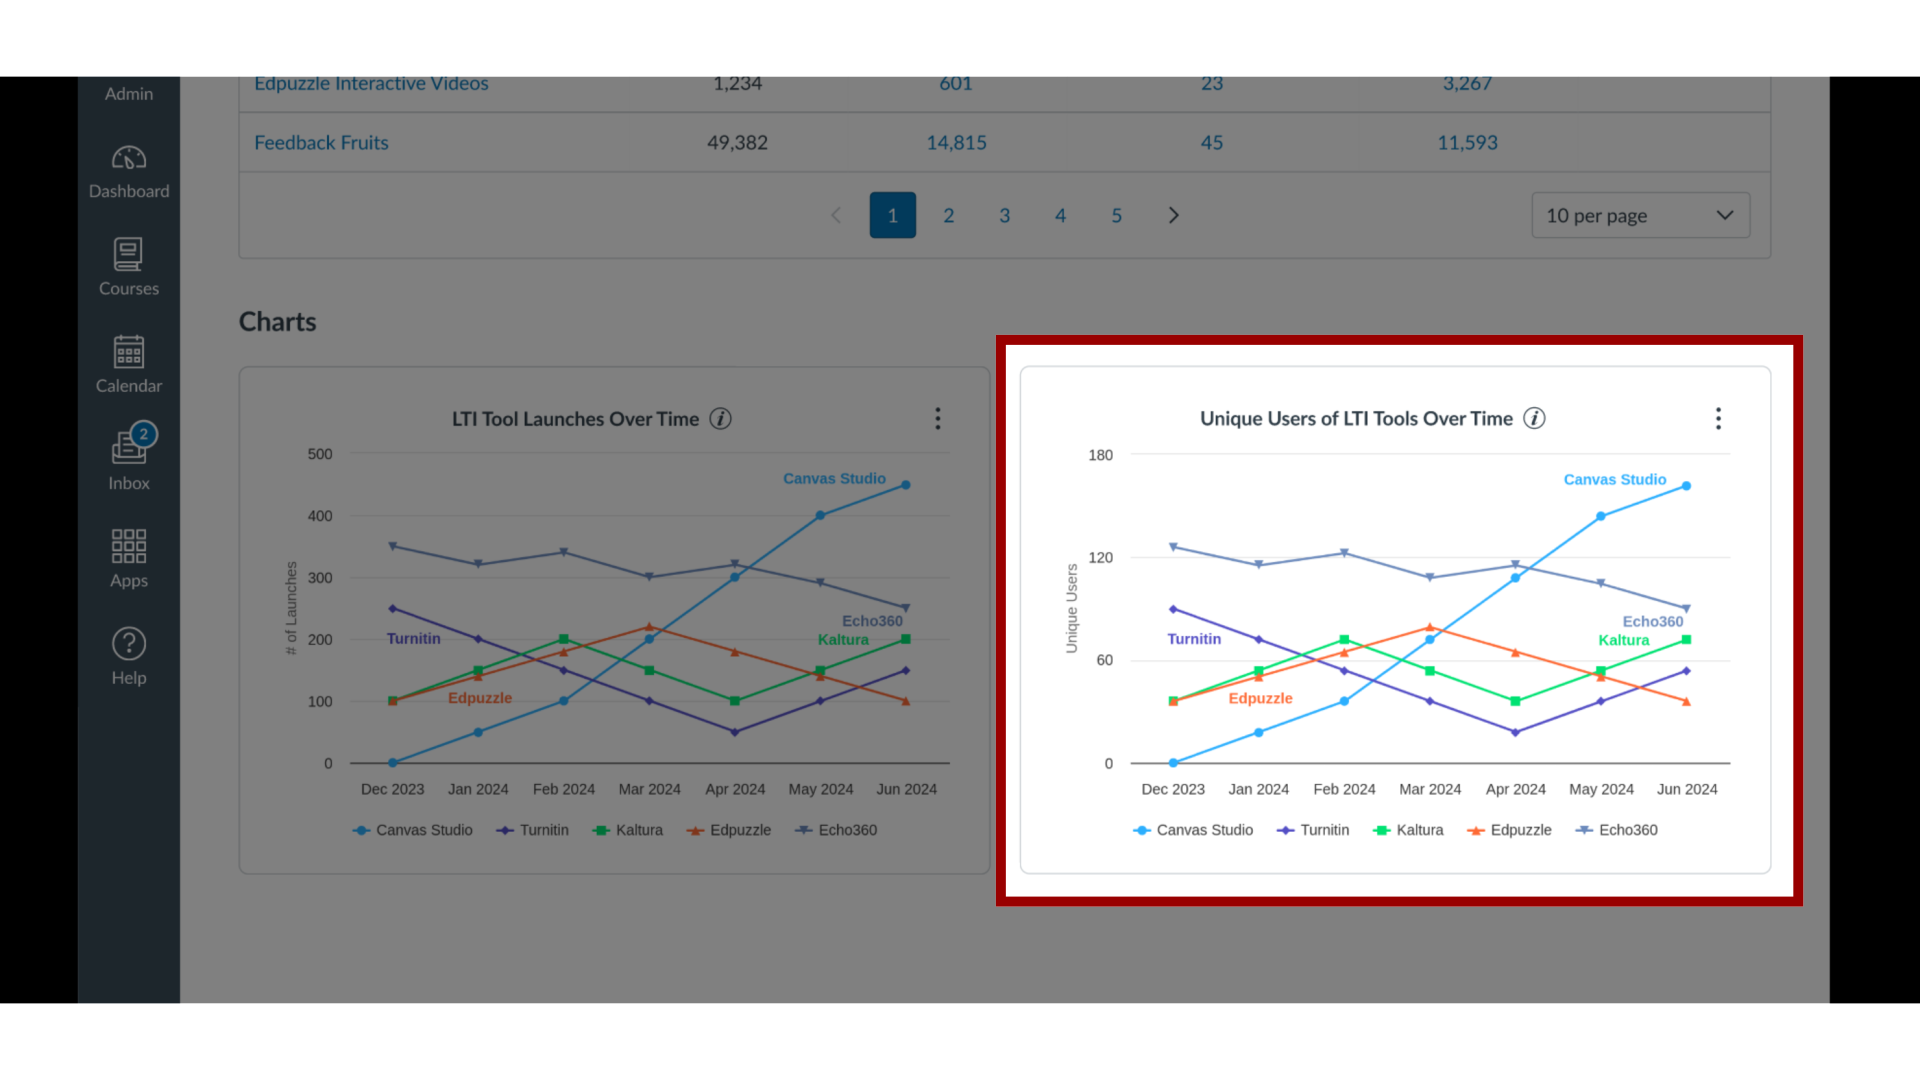The width and height of the screenshot is (1920, 1080).
Task: Open options menu of LTI Tool Launches chart
Action: point(937,419)
